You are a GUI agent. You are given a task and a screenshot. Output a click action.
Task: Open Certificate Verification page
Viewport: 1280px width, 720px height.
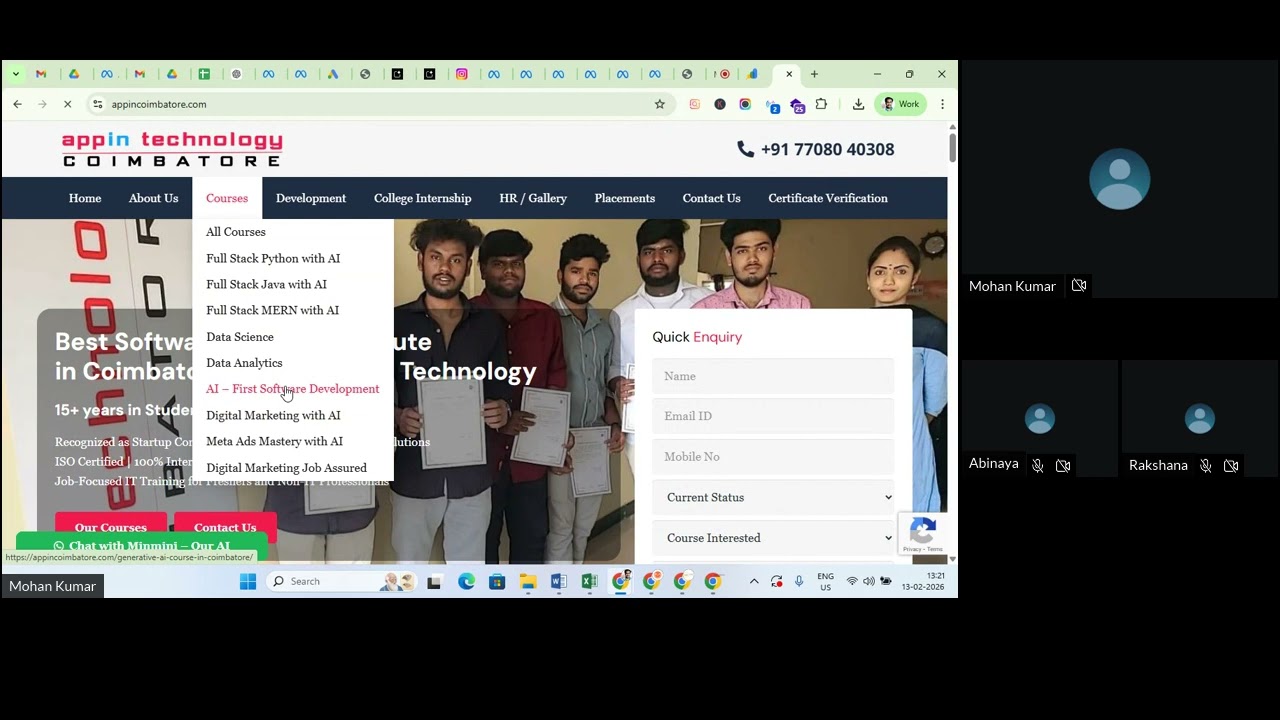pyautogui.click(x=828, y=198)
